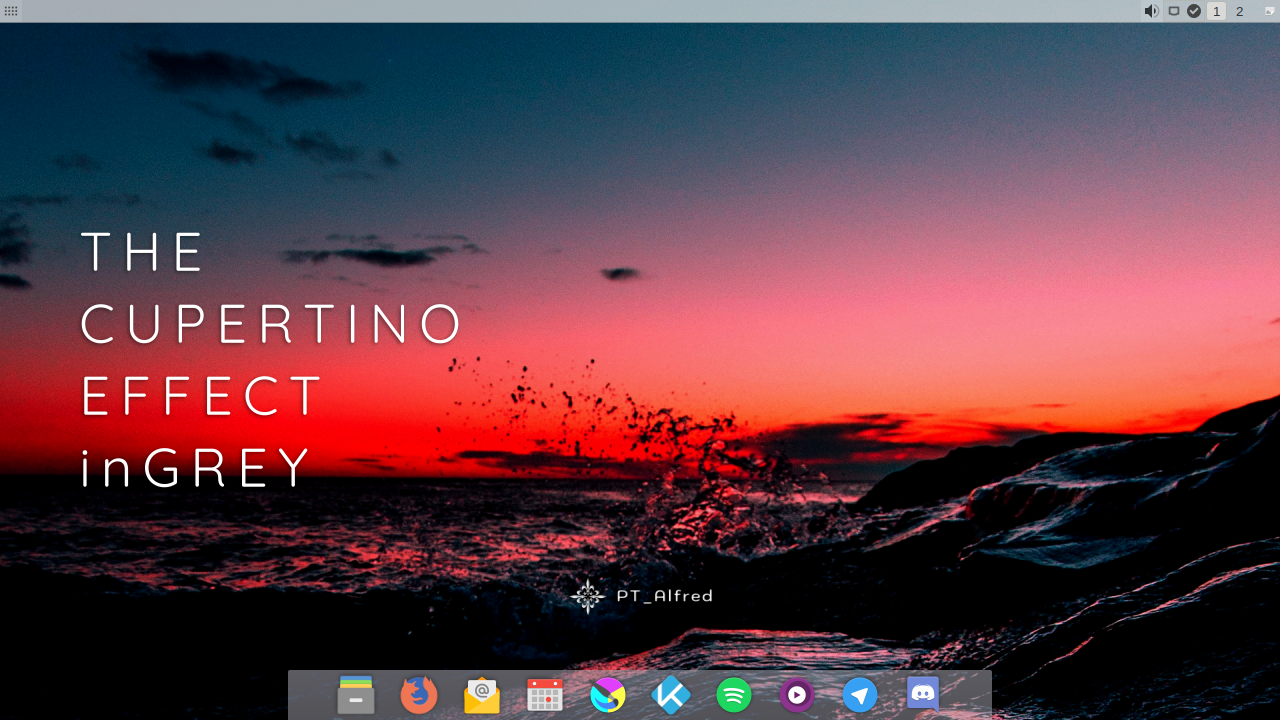
Task: Open the volume speaker icon in panel
Action: [1151, 11]
